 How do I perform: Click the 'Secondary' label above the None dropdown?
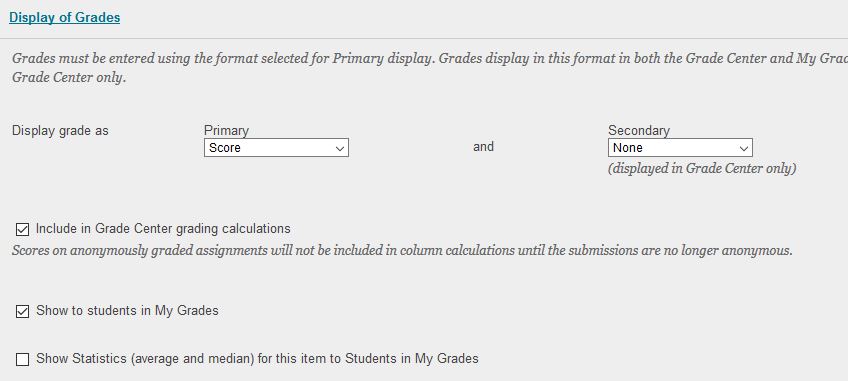(x=639, y=130)
